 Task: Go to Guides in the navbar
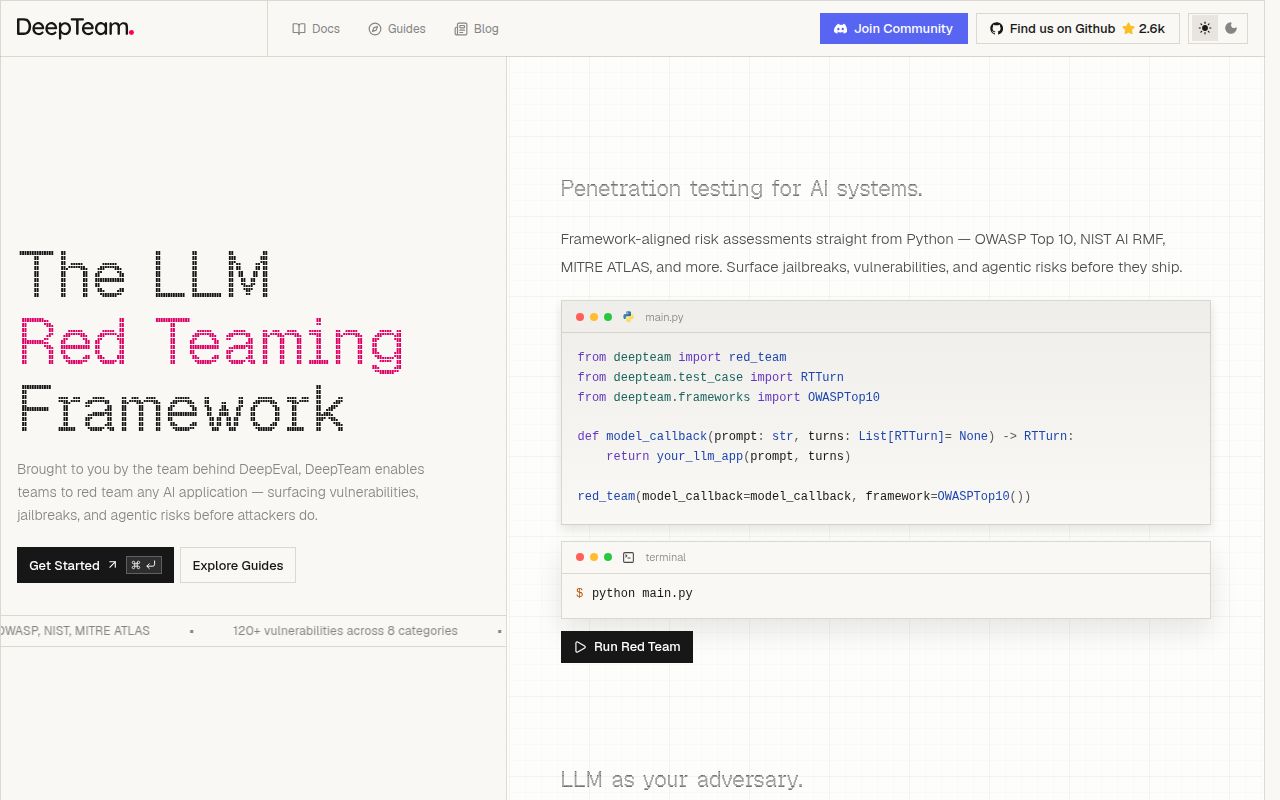397,29
